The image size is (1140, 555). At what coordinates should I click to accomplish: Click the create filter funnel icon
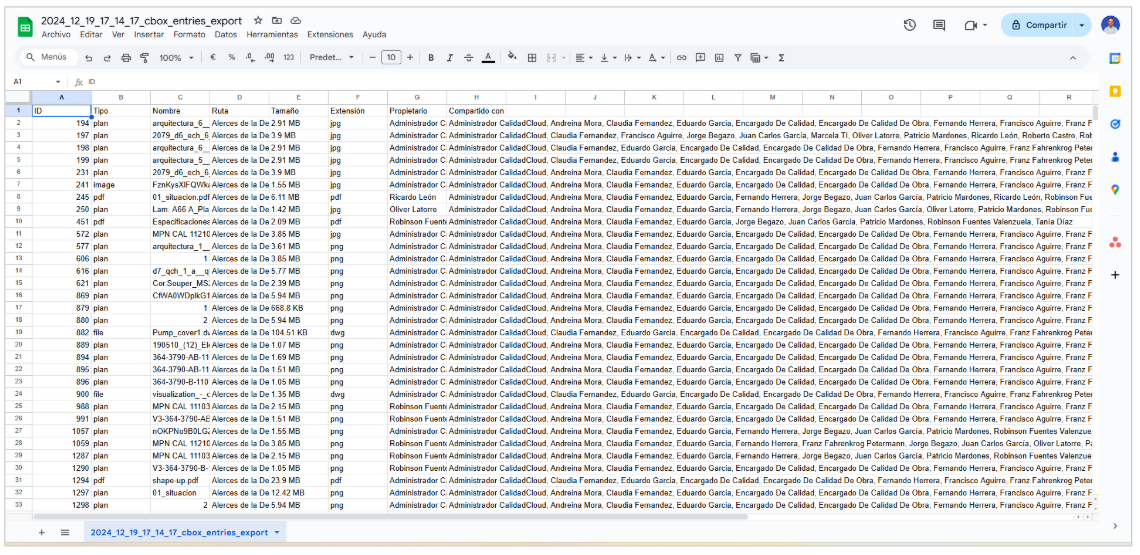[738, 58]
